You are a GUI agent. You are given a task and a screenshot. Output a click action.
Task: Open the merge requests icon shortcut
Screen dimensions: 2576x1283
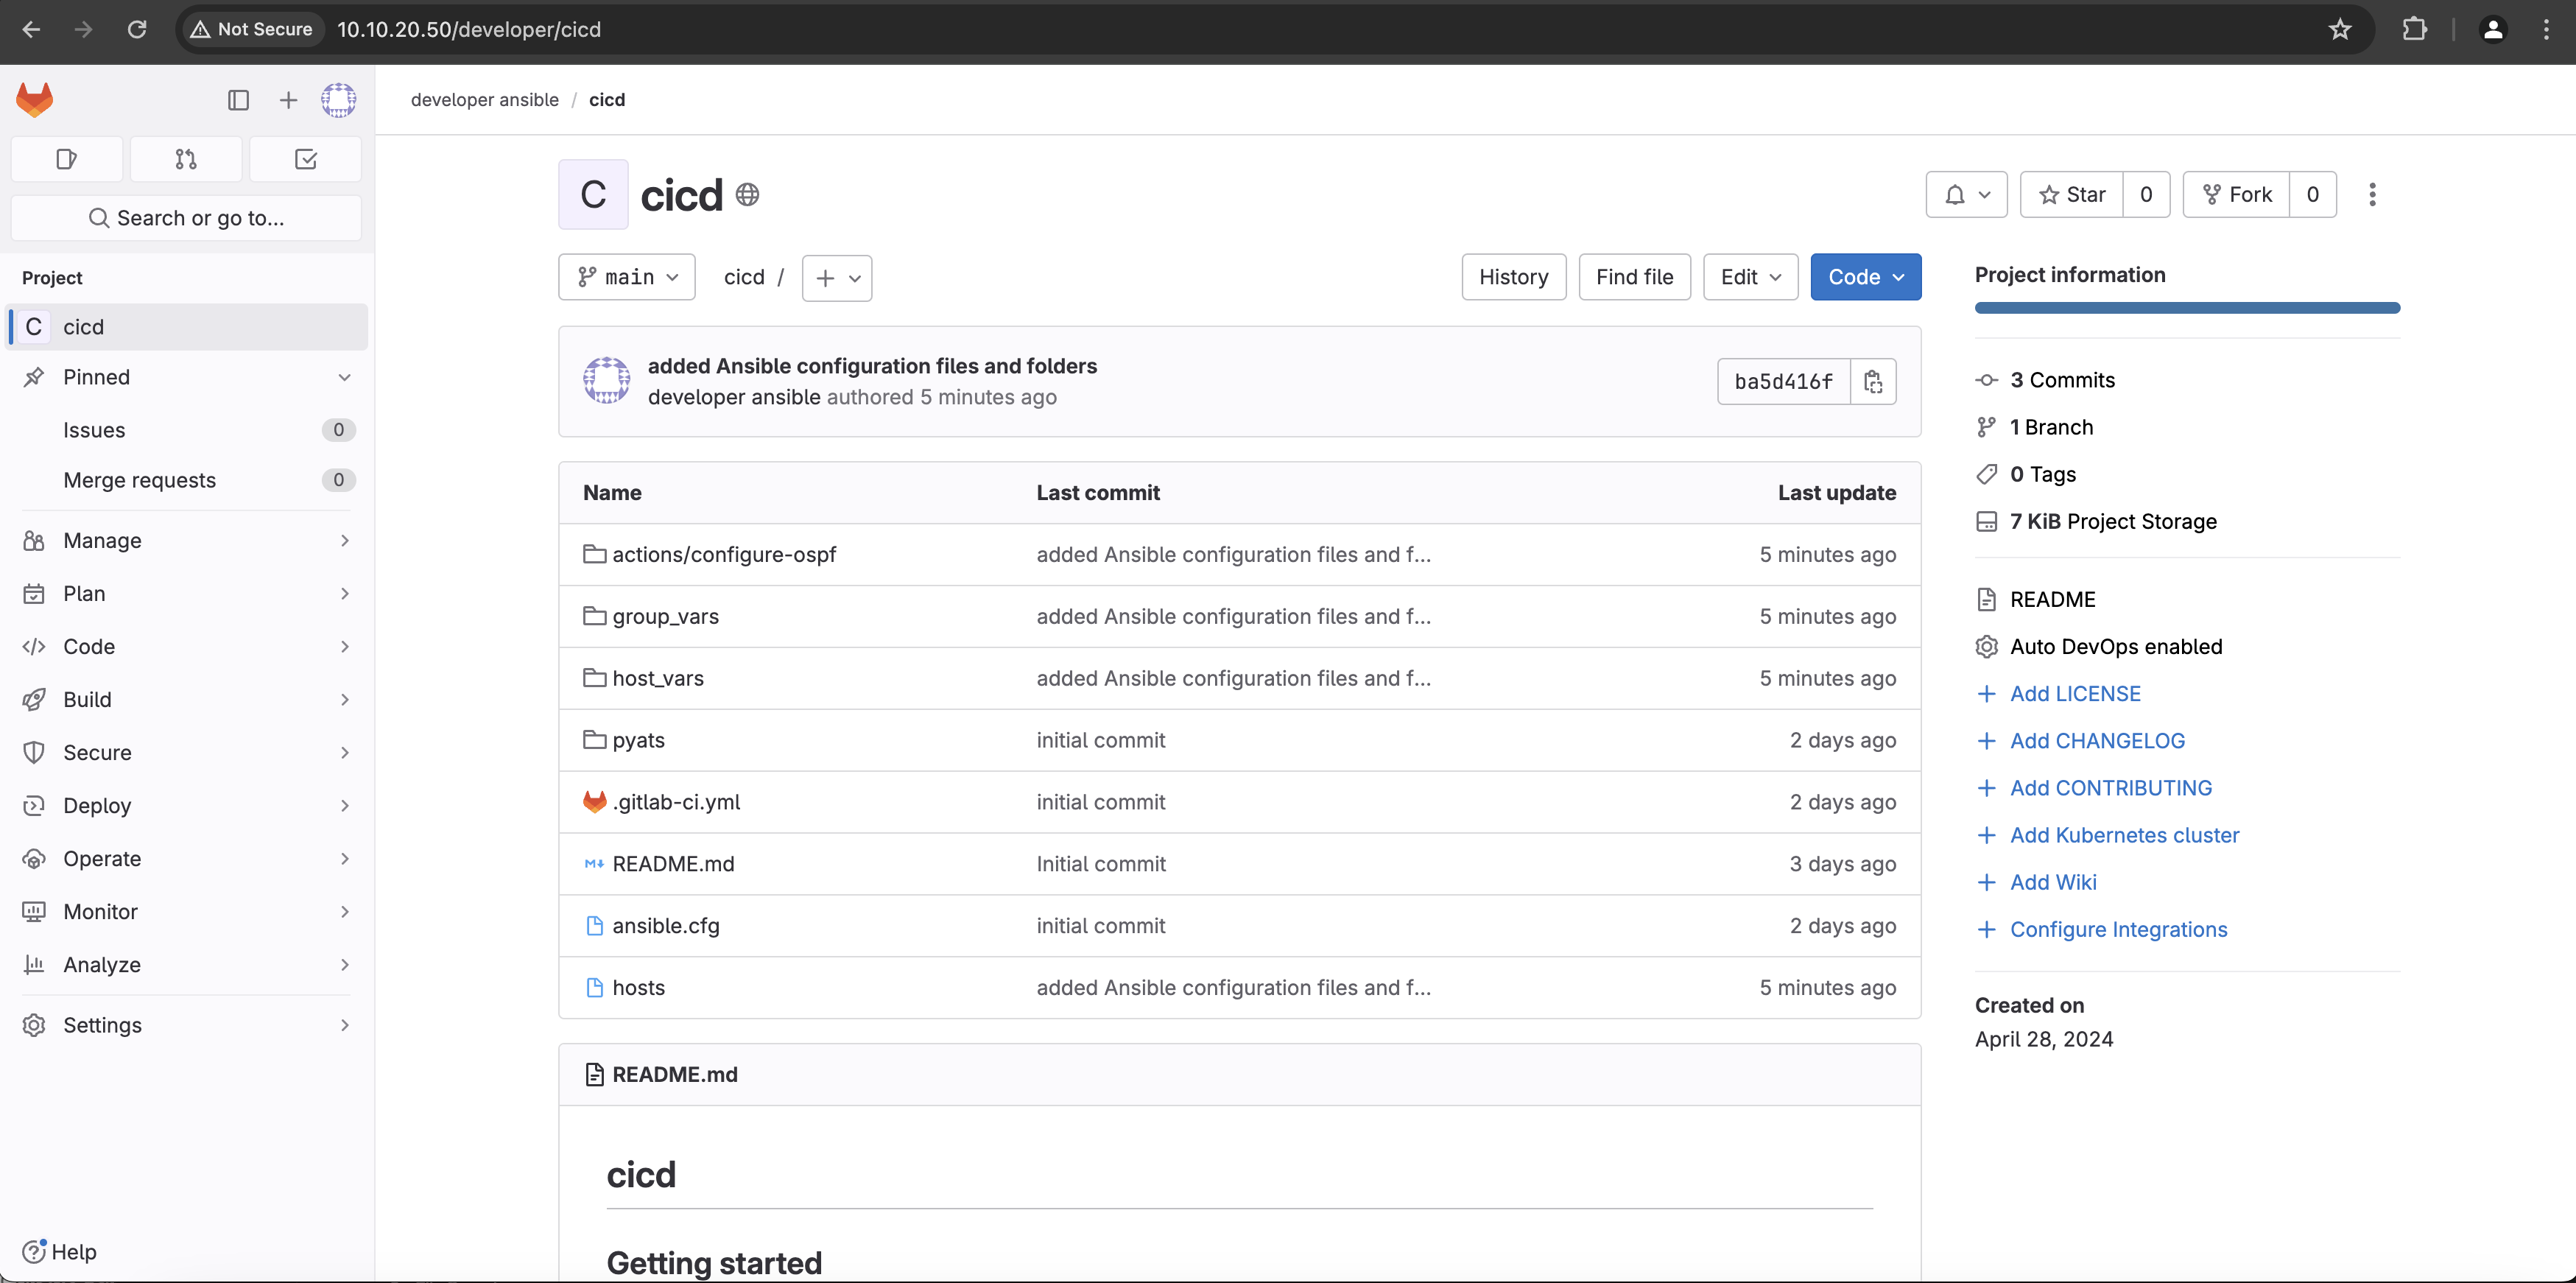186,159
